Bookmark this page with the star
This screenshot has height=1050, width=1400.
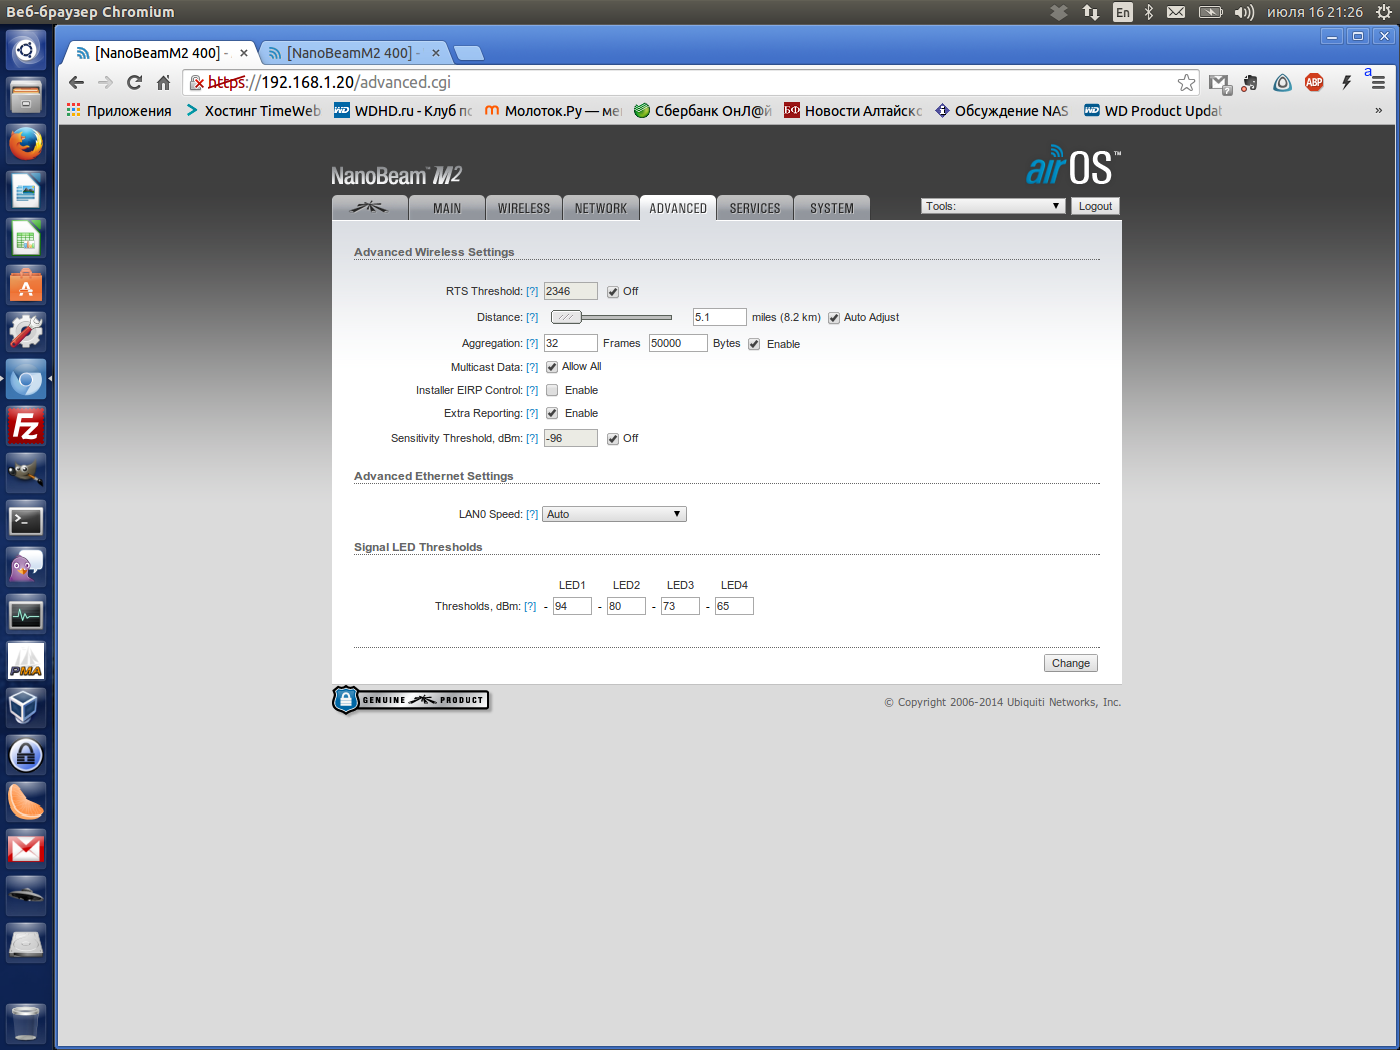pyautogui.click(x=1186, y=83)
